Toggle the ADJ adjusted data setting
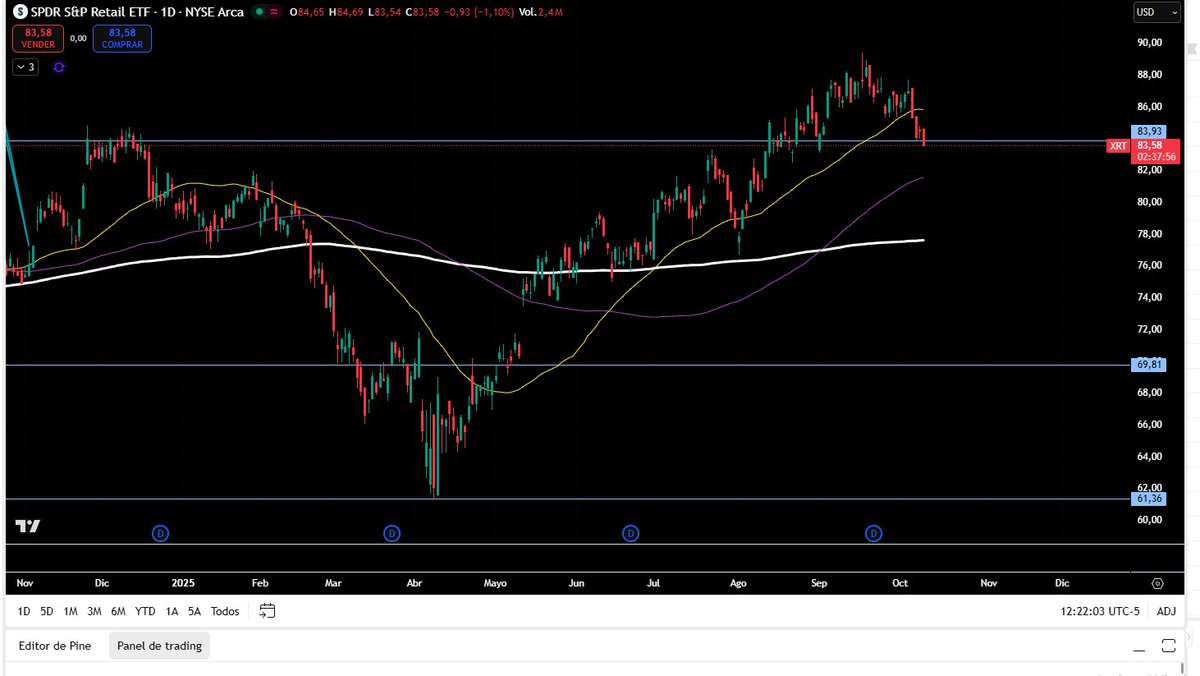Viewport: 1200px width, 676px height. (x=1166, y=611)
